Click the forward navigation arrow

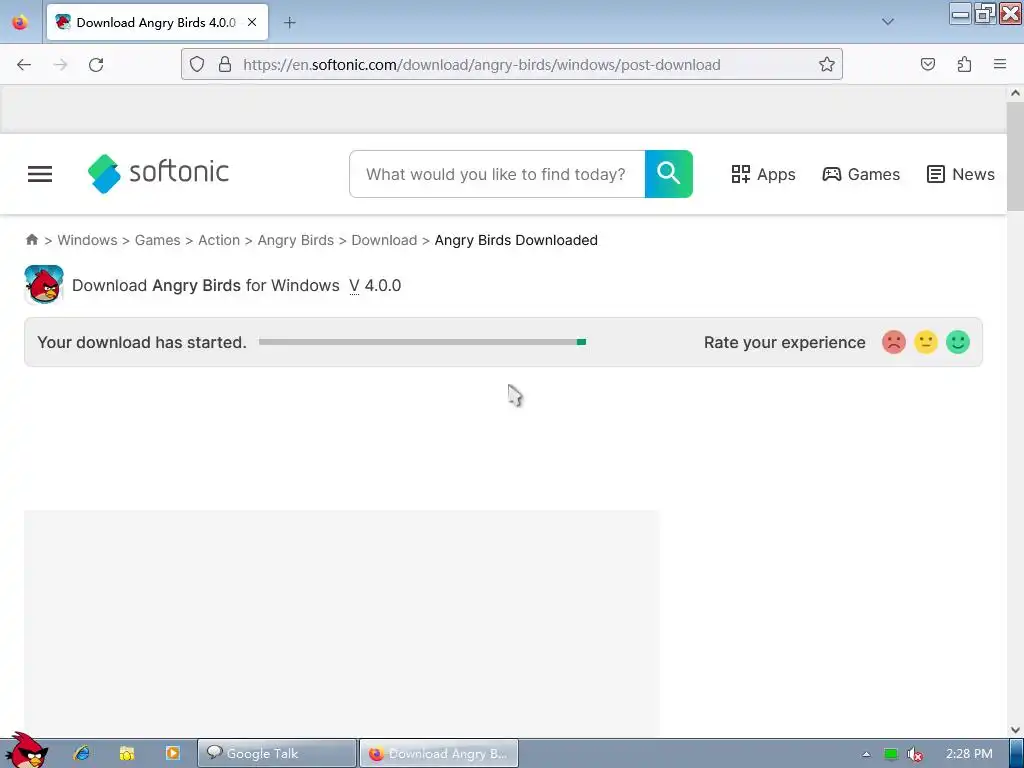click(x=60, y=65)
